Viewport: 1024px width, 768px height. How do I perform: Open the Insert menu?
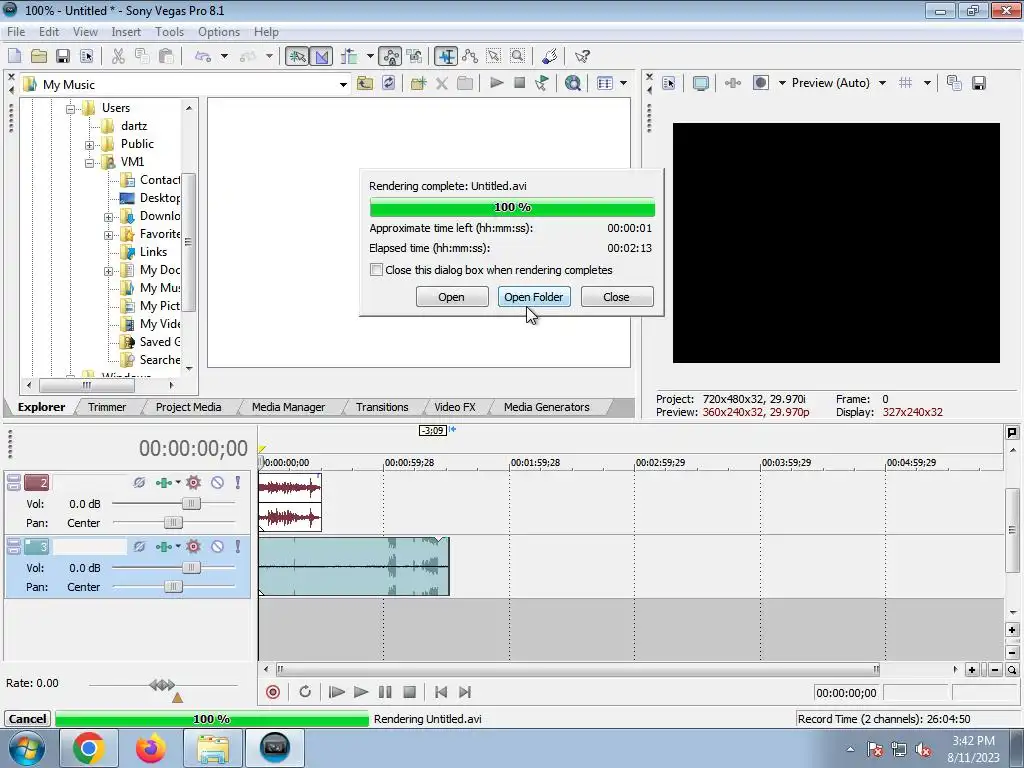point(126,31)
